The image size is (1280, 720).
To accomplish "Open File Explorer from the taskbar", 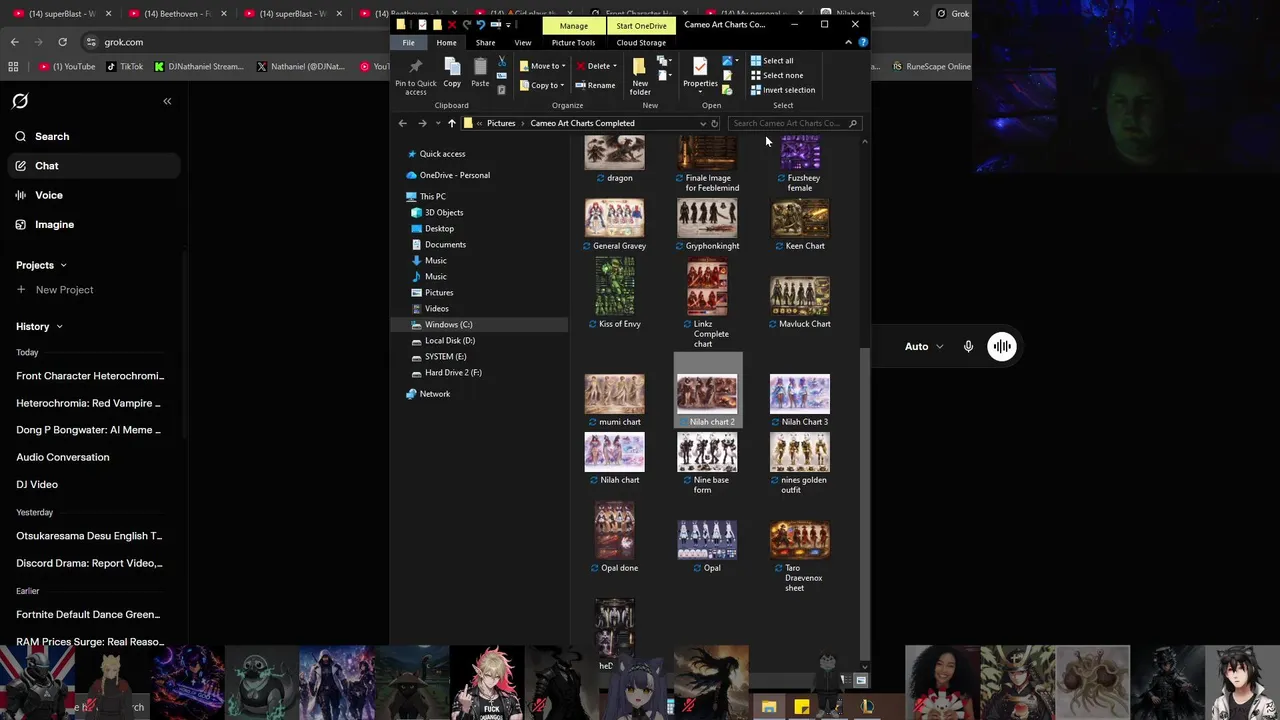I will [768, 707].
